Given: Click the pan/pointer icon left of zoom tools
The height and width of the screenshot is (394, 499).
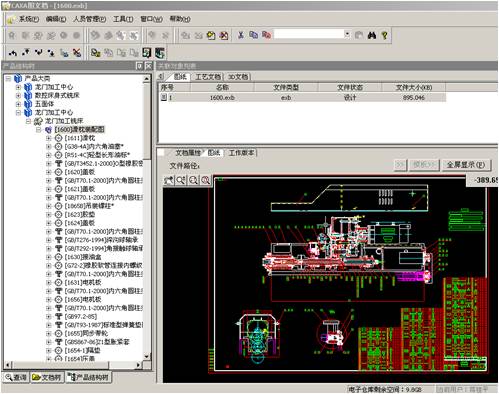Looking at the screenshot, I should coord(169,180).
